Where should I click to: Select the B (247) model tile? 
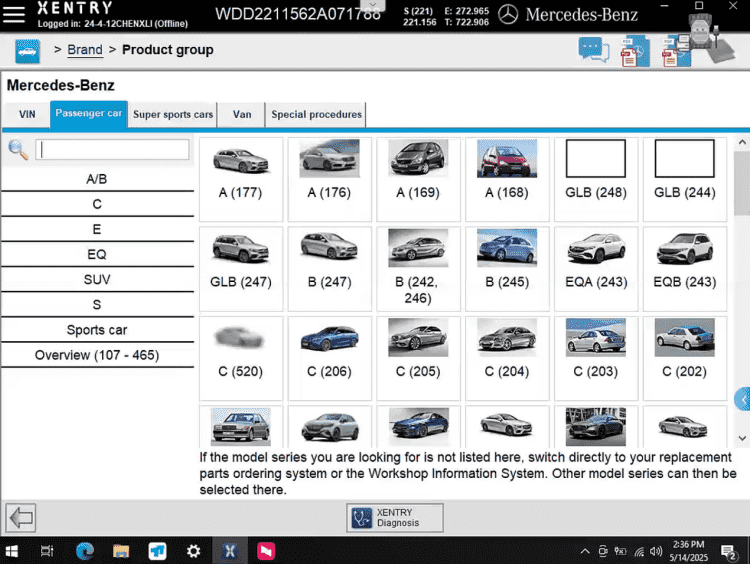[330, 269]
